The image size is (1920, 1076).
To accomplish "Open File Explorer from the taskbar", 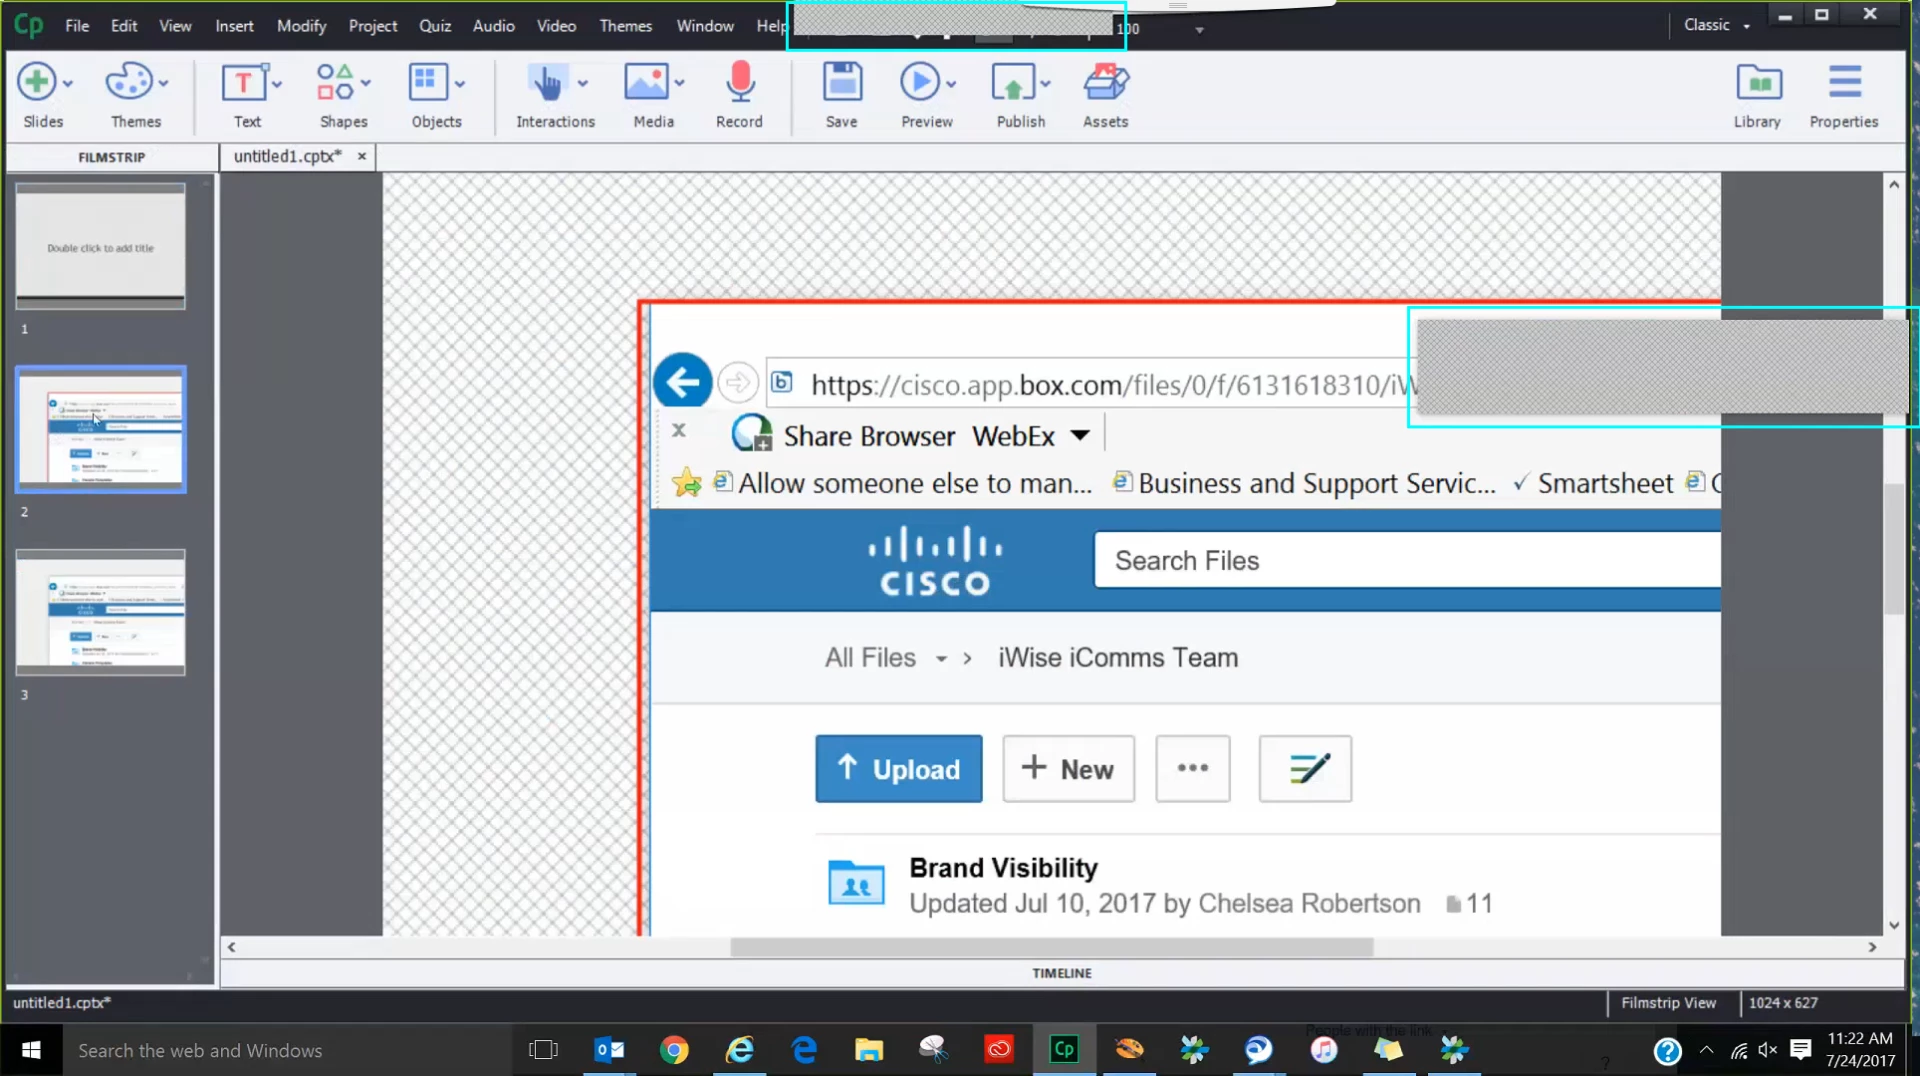I will (x=869, y=1049).
